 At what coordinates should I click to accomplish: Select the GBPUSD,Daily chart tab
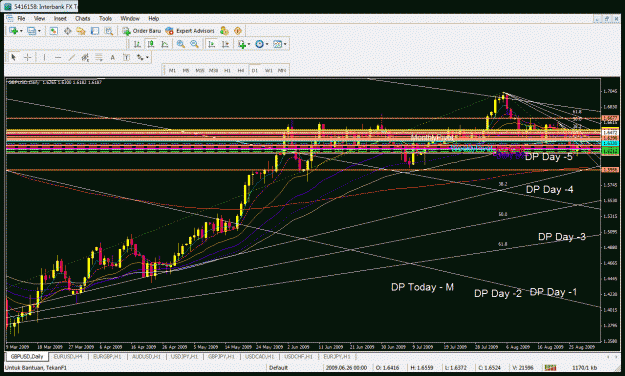tap(27, 356)
